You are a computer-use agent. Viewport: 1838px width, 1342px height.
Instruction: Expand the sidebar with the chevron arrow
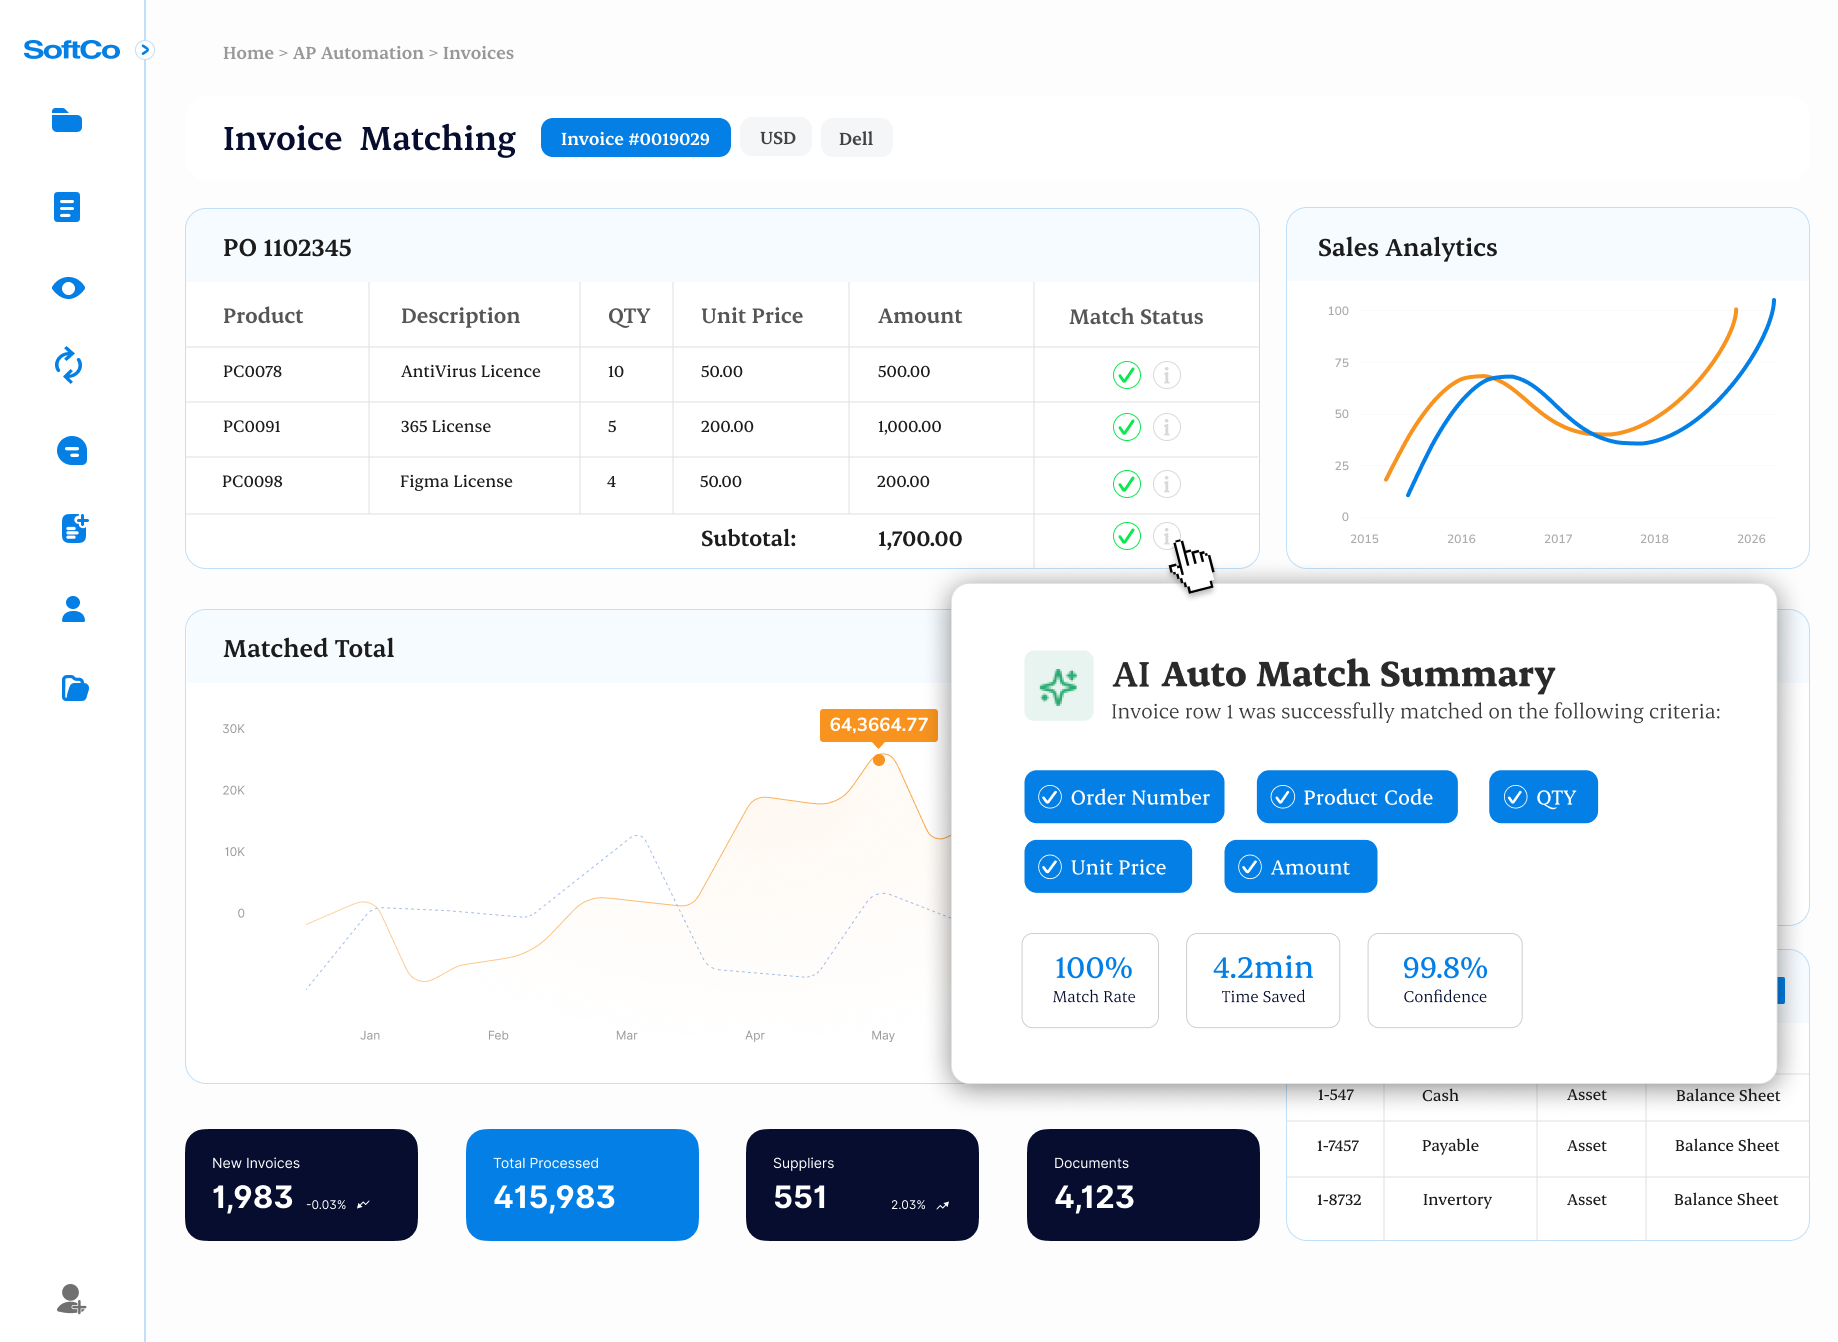coord(145,50)
